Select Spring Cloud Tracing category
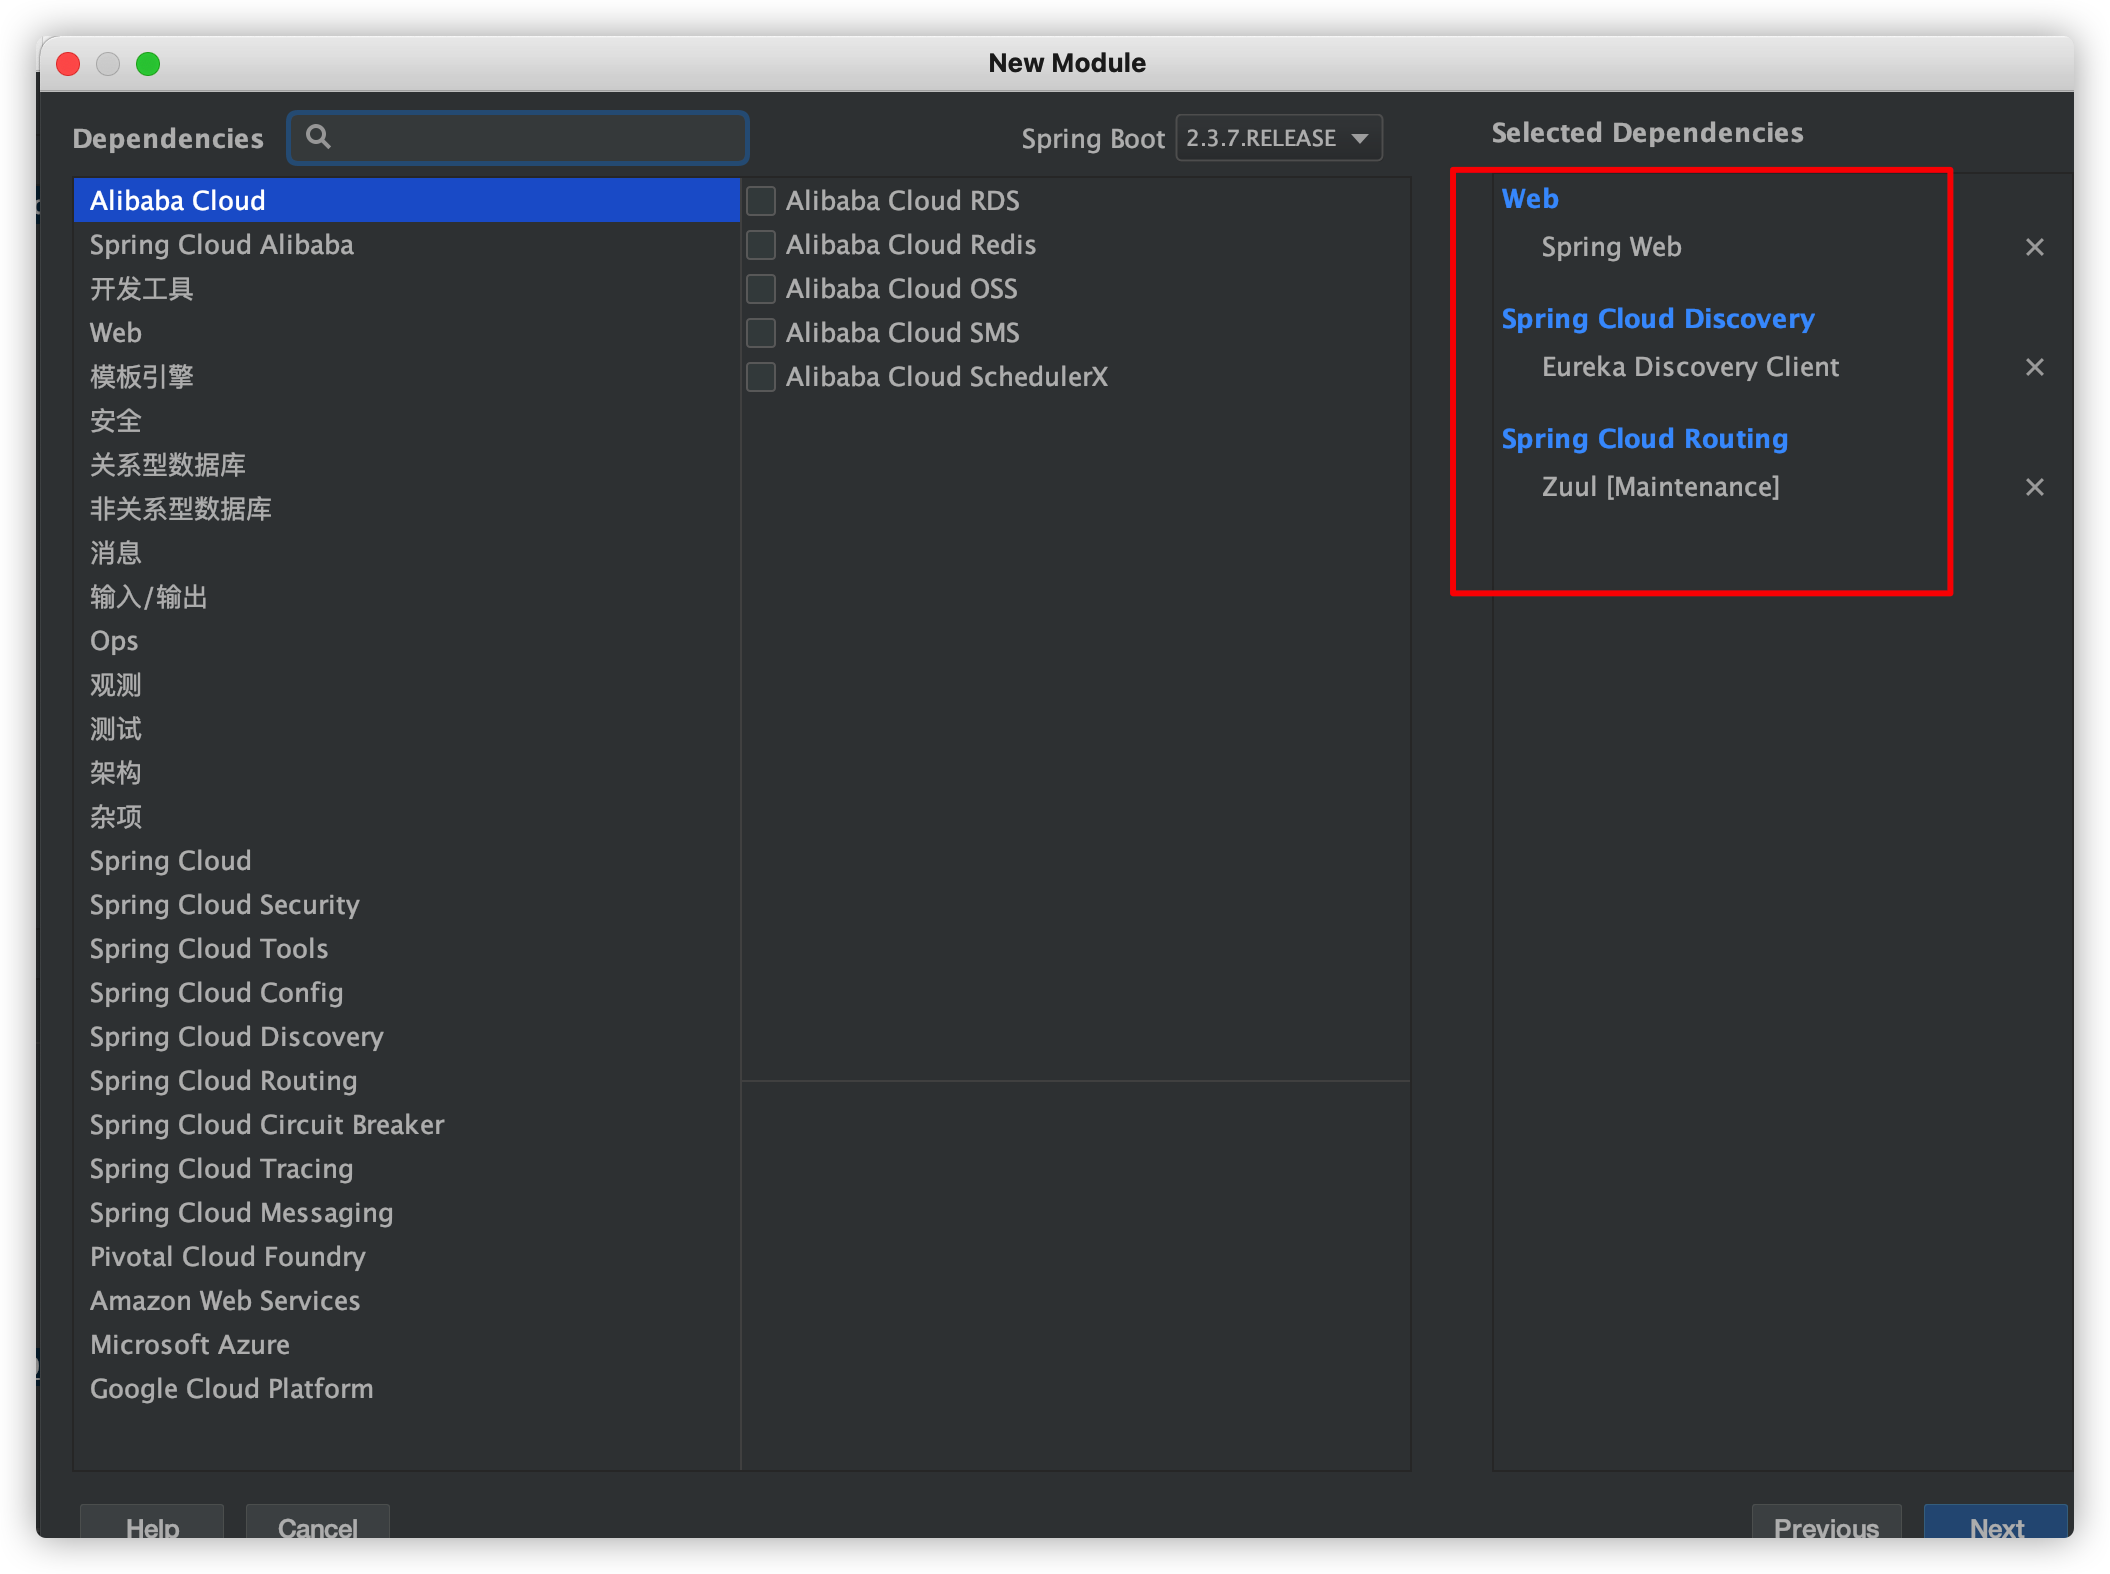The height and width of the screenshot is (1574, 2110). 406,1169
